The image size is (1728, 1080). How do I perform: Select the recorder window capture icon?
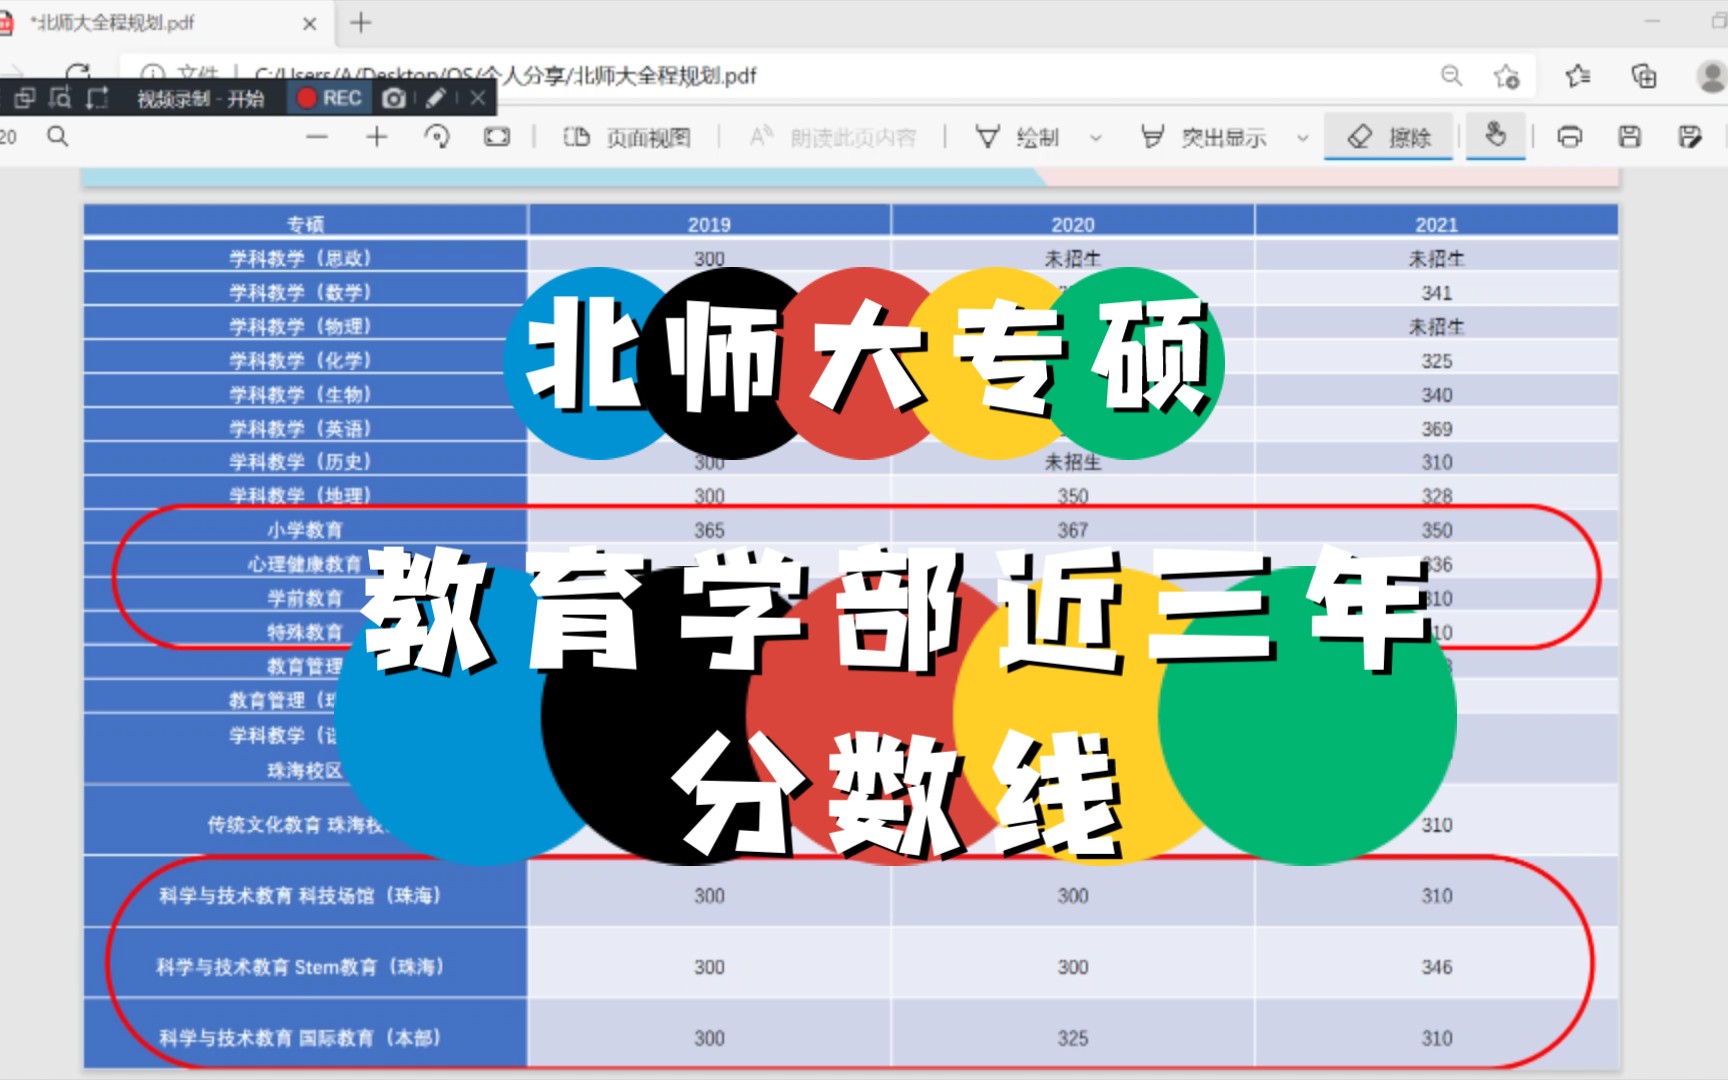click(x=25, y=98)
